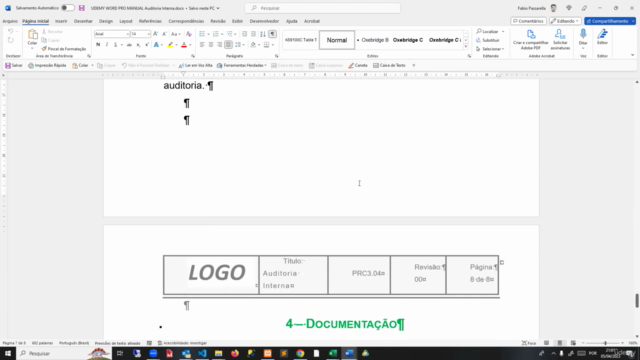Screen dimensions: 640x360
Task: Click the Align Right icon
Action: pos(219,44)
